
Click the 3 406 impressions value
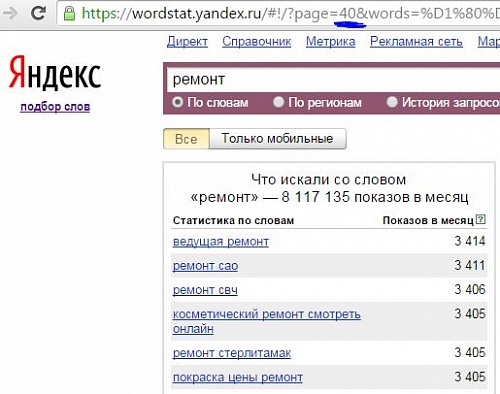(x=470, y=290)
